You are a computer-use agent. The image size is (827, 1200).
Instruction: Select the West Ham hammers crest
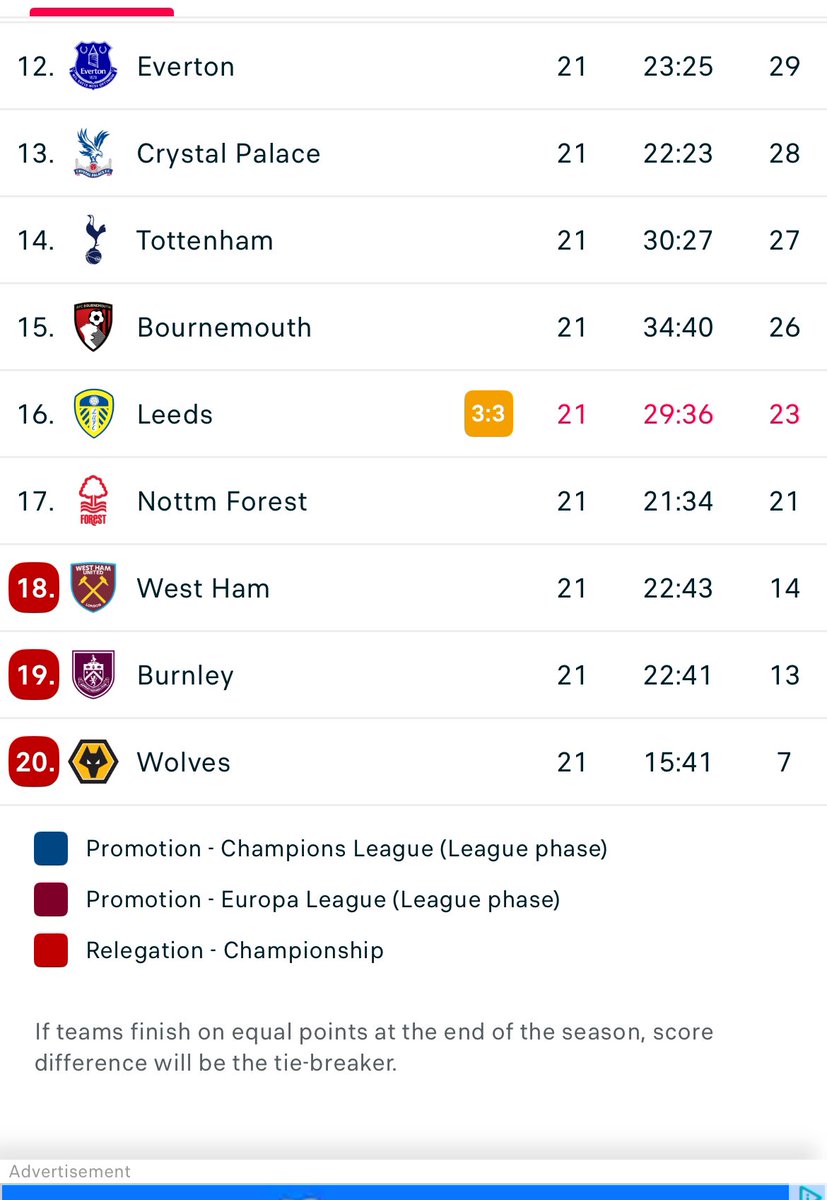[x=94, y=588]
